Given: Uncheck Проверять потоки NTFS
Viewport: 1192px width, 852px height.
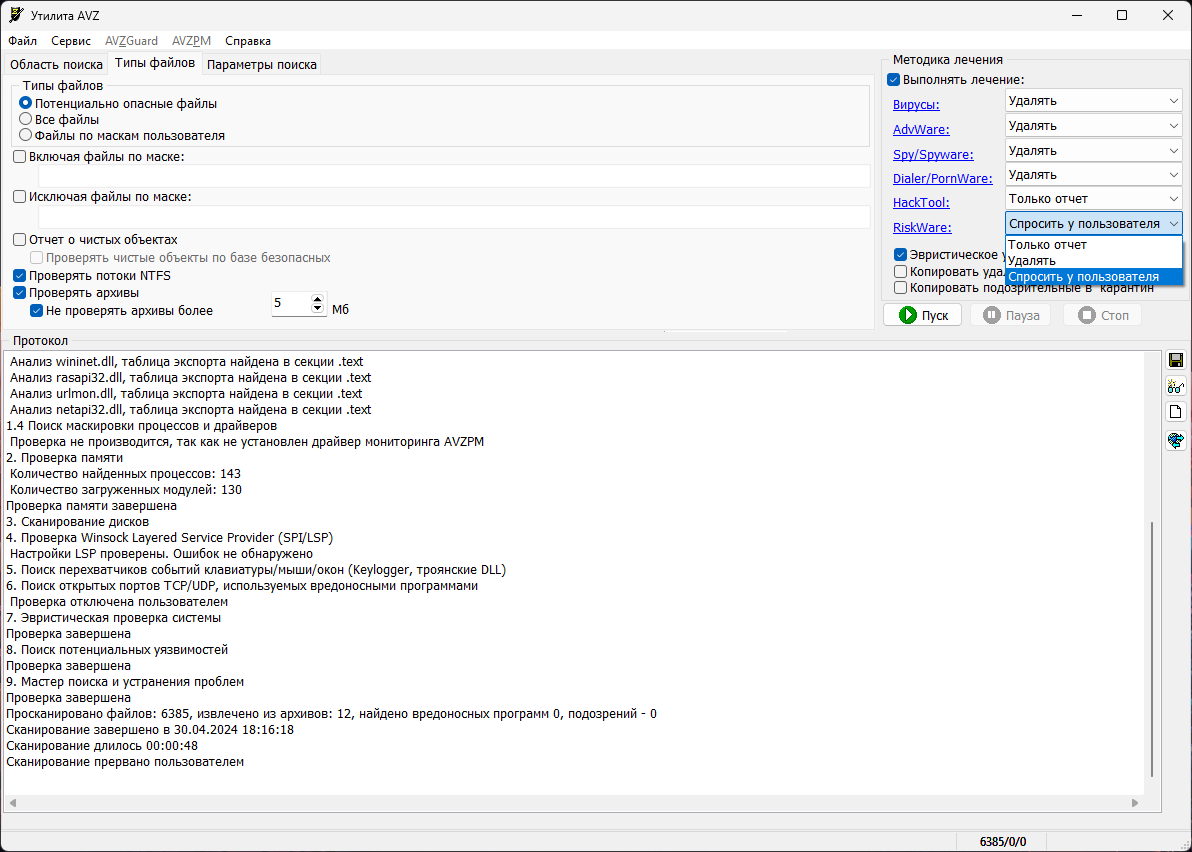Looking at the screenshot, I should [20, 276].
